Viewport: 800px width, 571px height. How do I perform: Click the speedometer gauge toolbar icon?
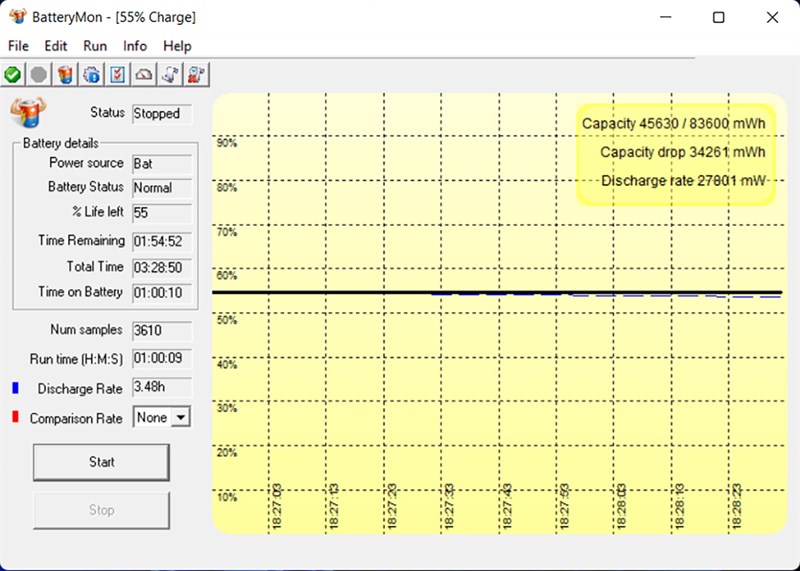(x=144, y=75)
